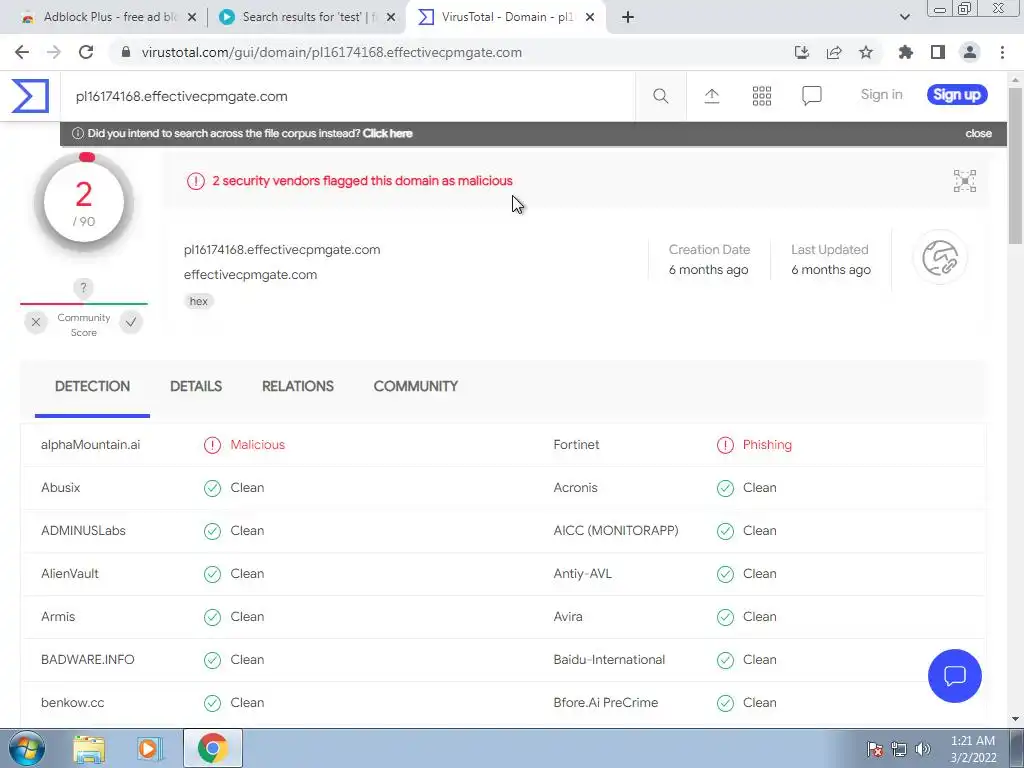Click the effectivecpmgate.com parent domain
Image resolution: width=1024 pixels, height=768 pixels.
pyautogui.click(x=250, y=275)
